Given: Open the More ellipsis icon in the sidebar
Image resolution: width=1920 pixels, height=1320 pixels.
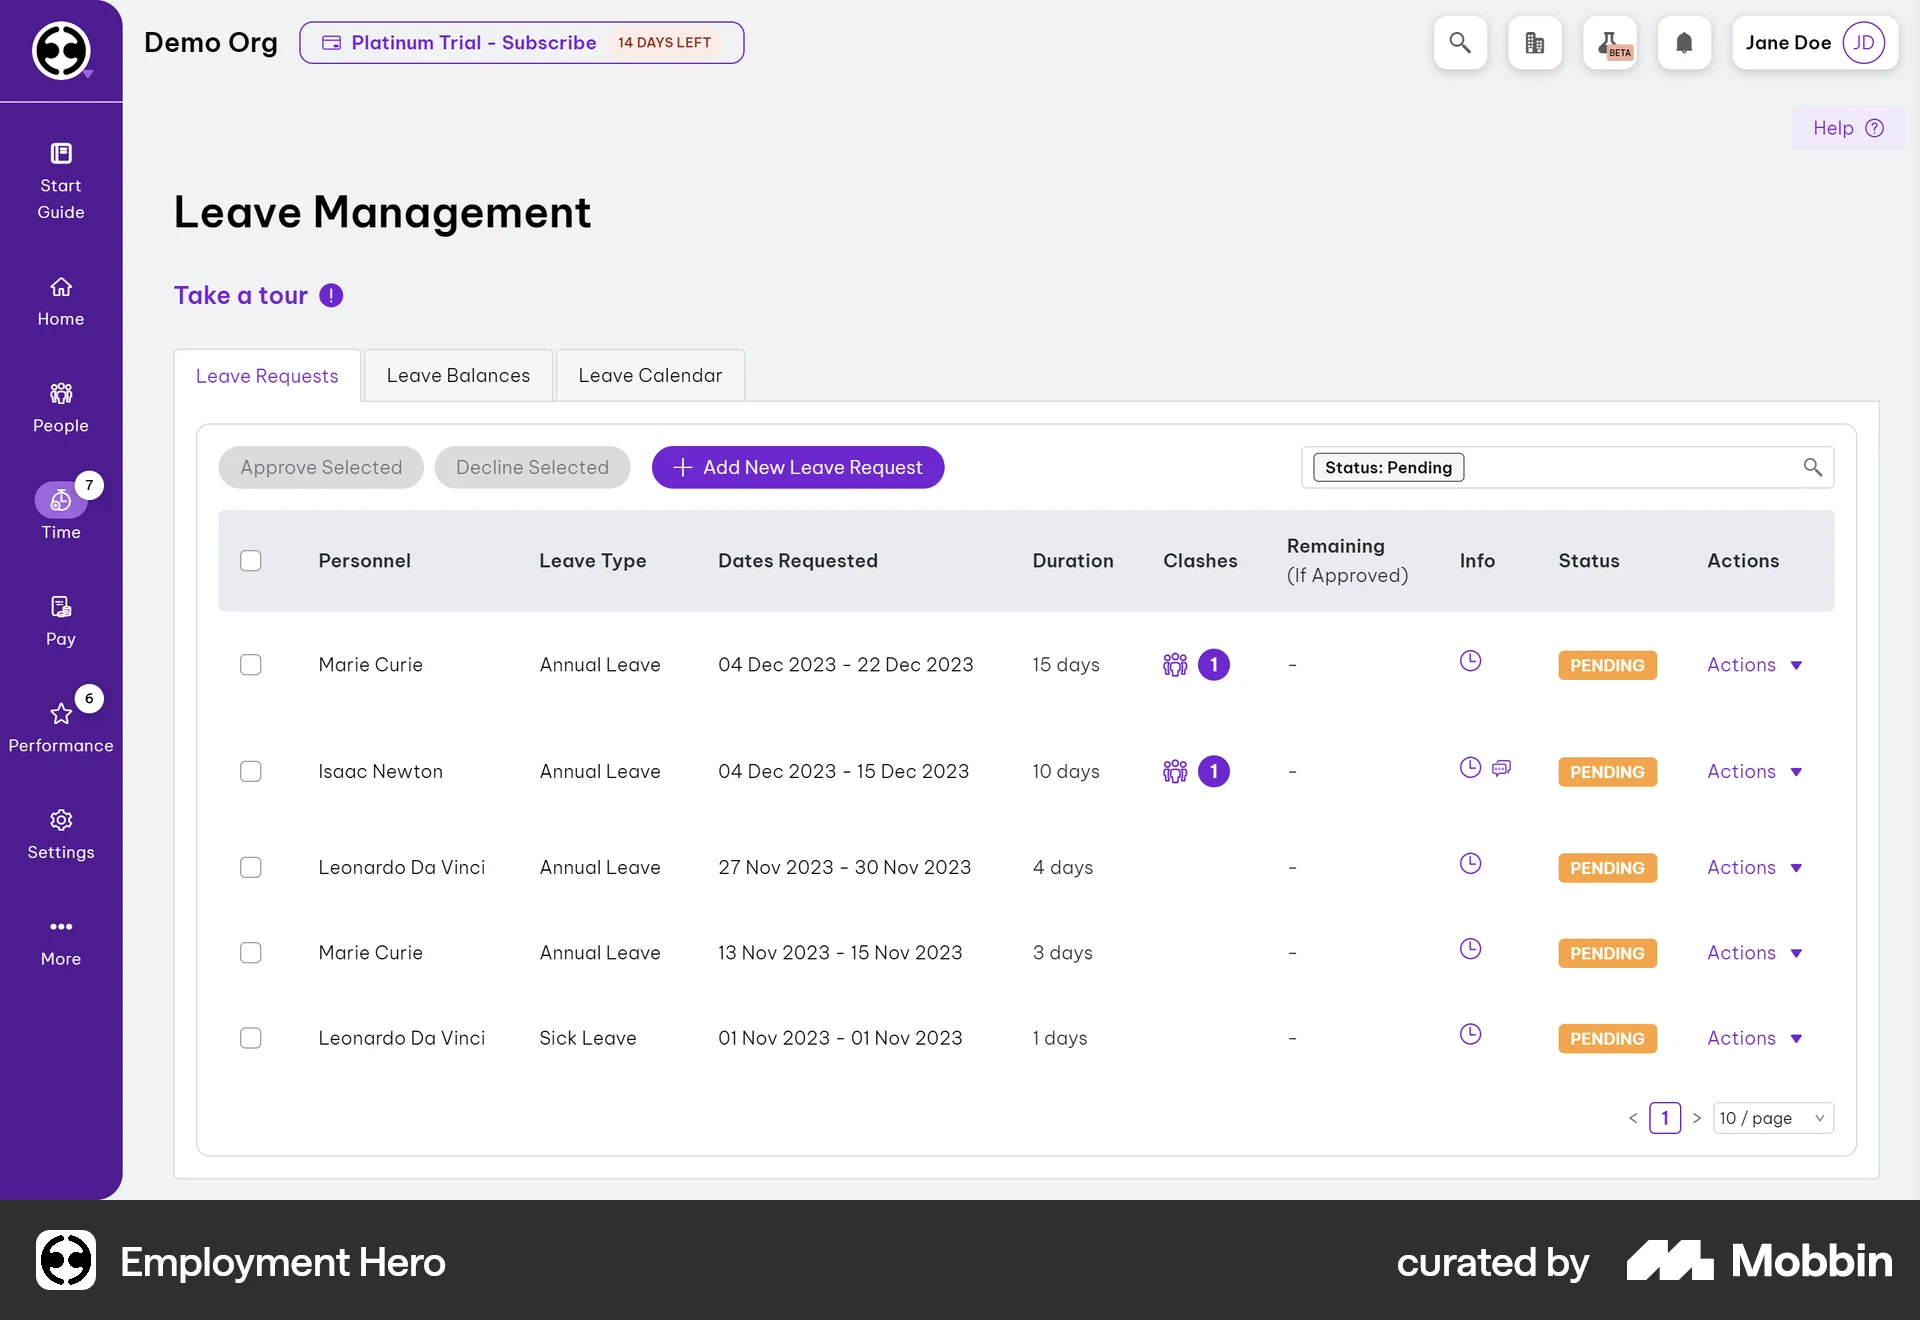Looking at the screenshot, I should pyautogui.click(x=60, y=927).
